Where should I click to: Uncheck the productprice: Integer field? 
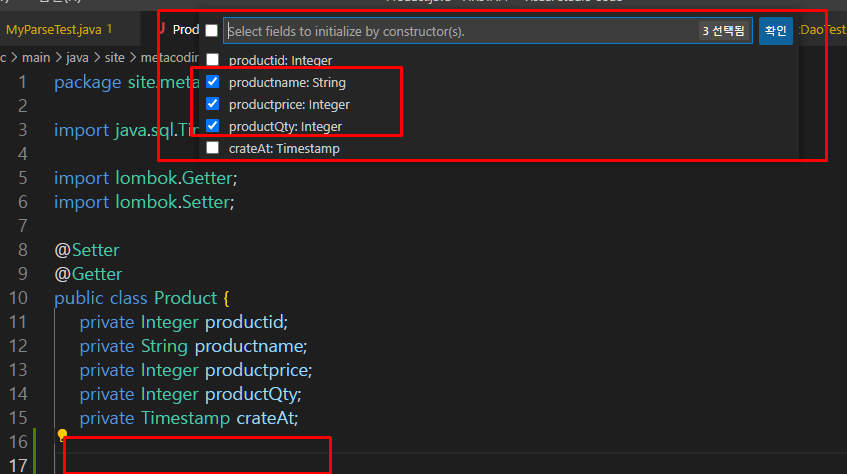(212, 104)
